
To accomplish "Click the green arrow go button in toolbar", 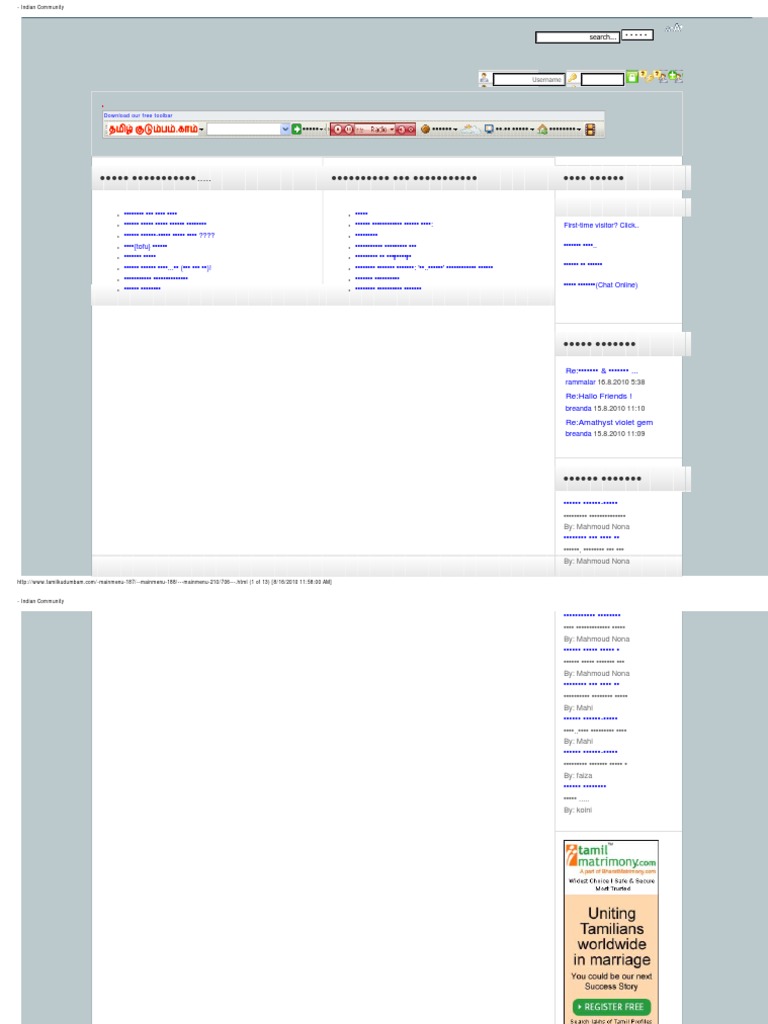I will pyautogui.click(x=296, y=129).
